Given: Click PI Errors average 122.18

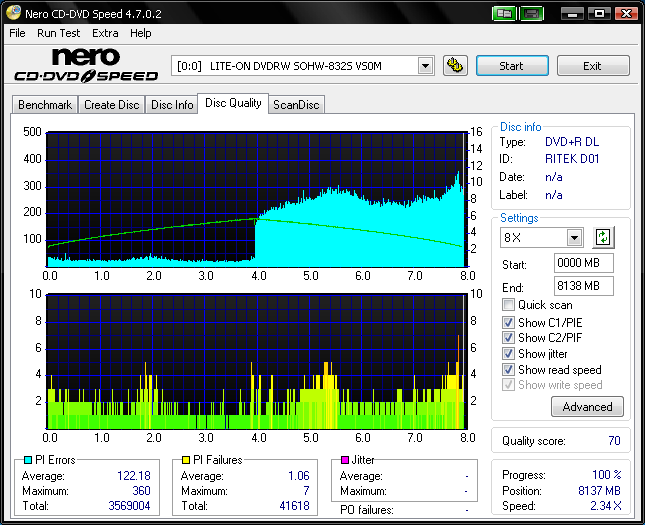Looking at the screenshot, I should point(134,476).
